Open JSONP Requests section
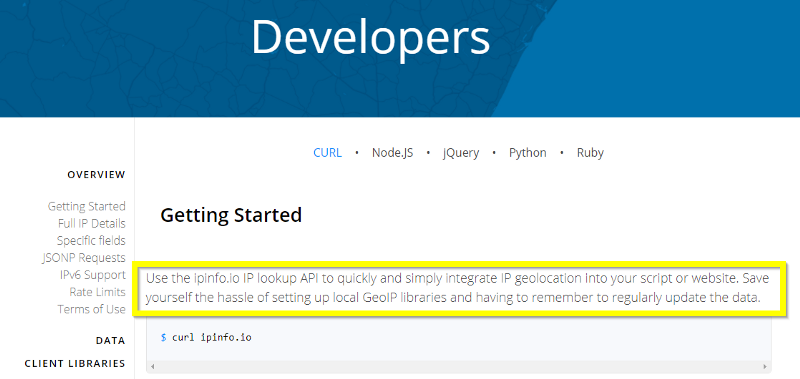Screen dimensions: 800x379 (84, 258)
